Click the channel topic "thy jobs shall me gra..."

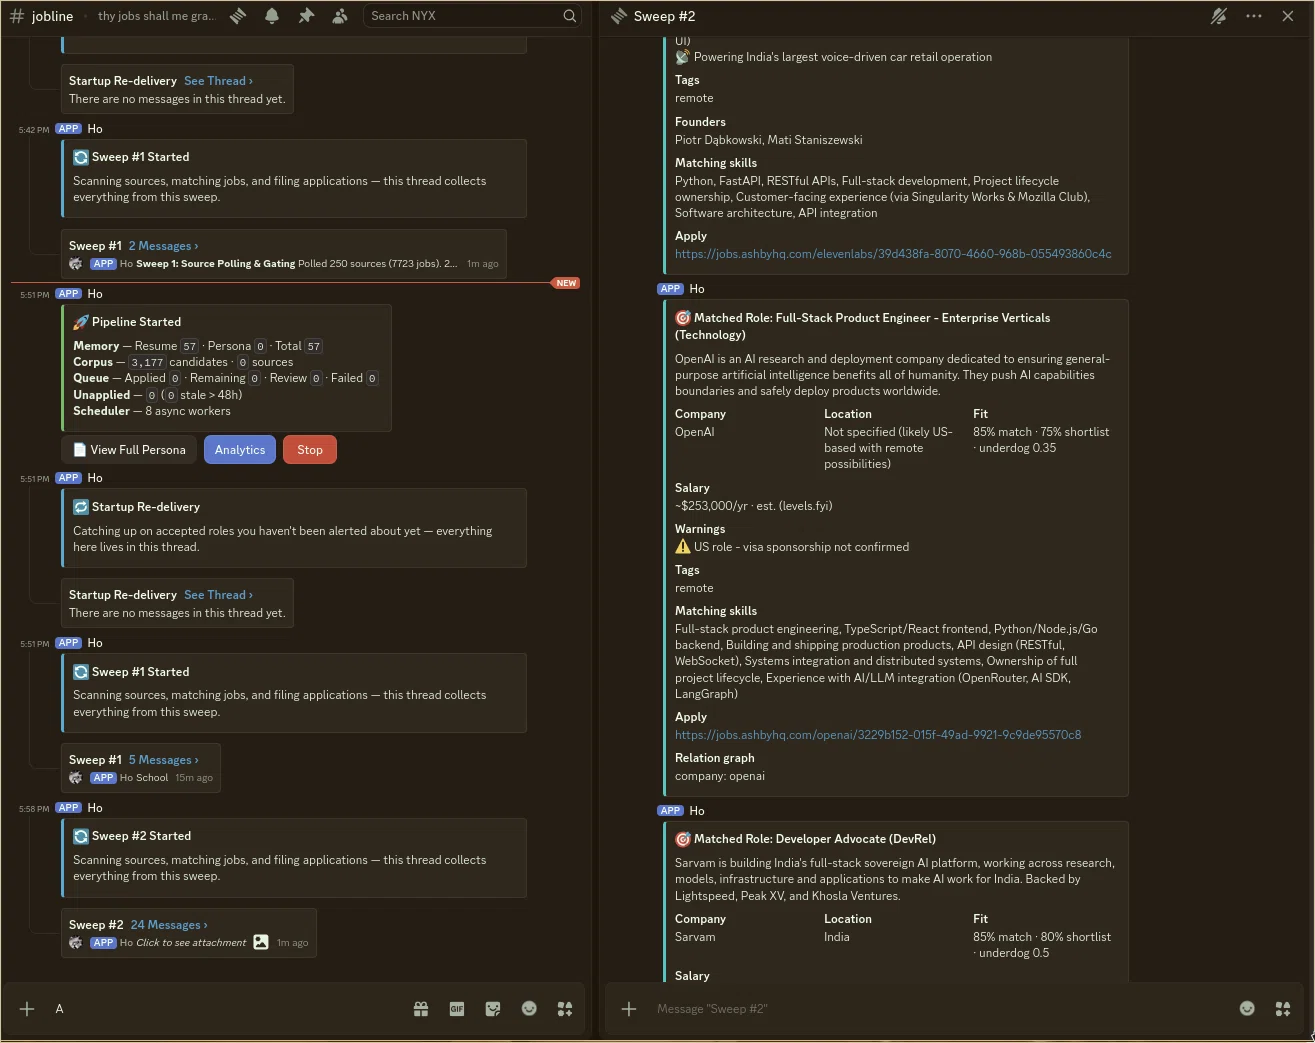click(157, 16)
